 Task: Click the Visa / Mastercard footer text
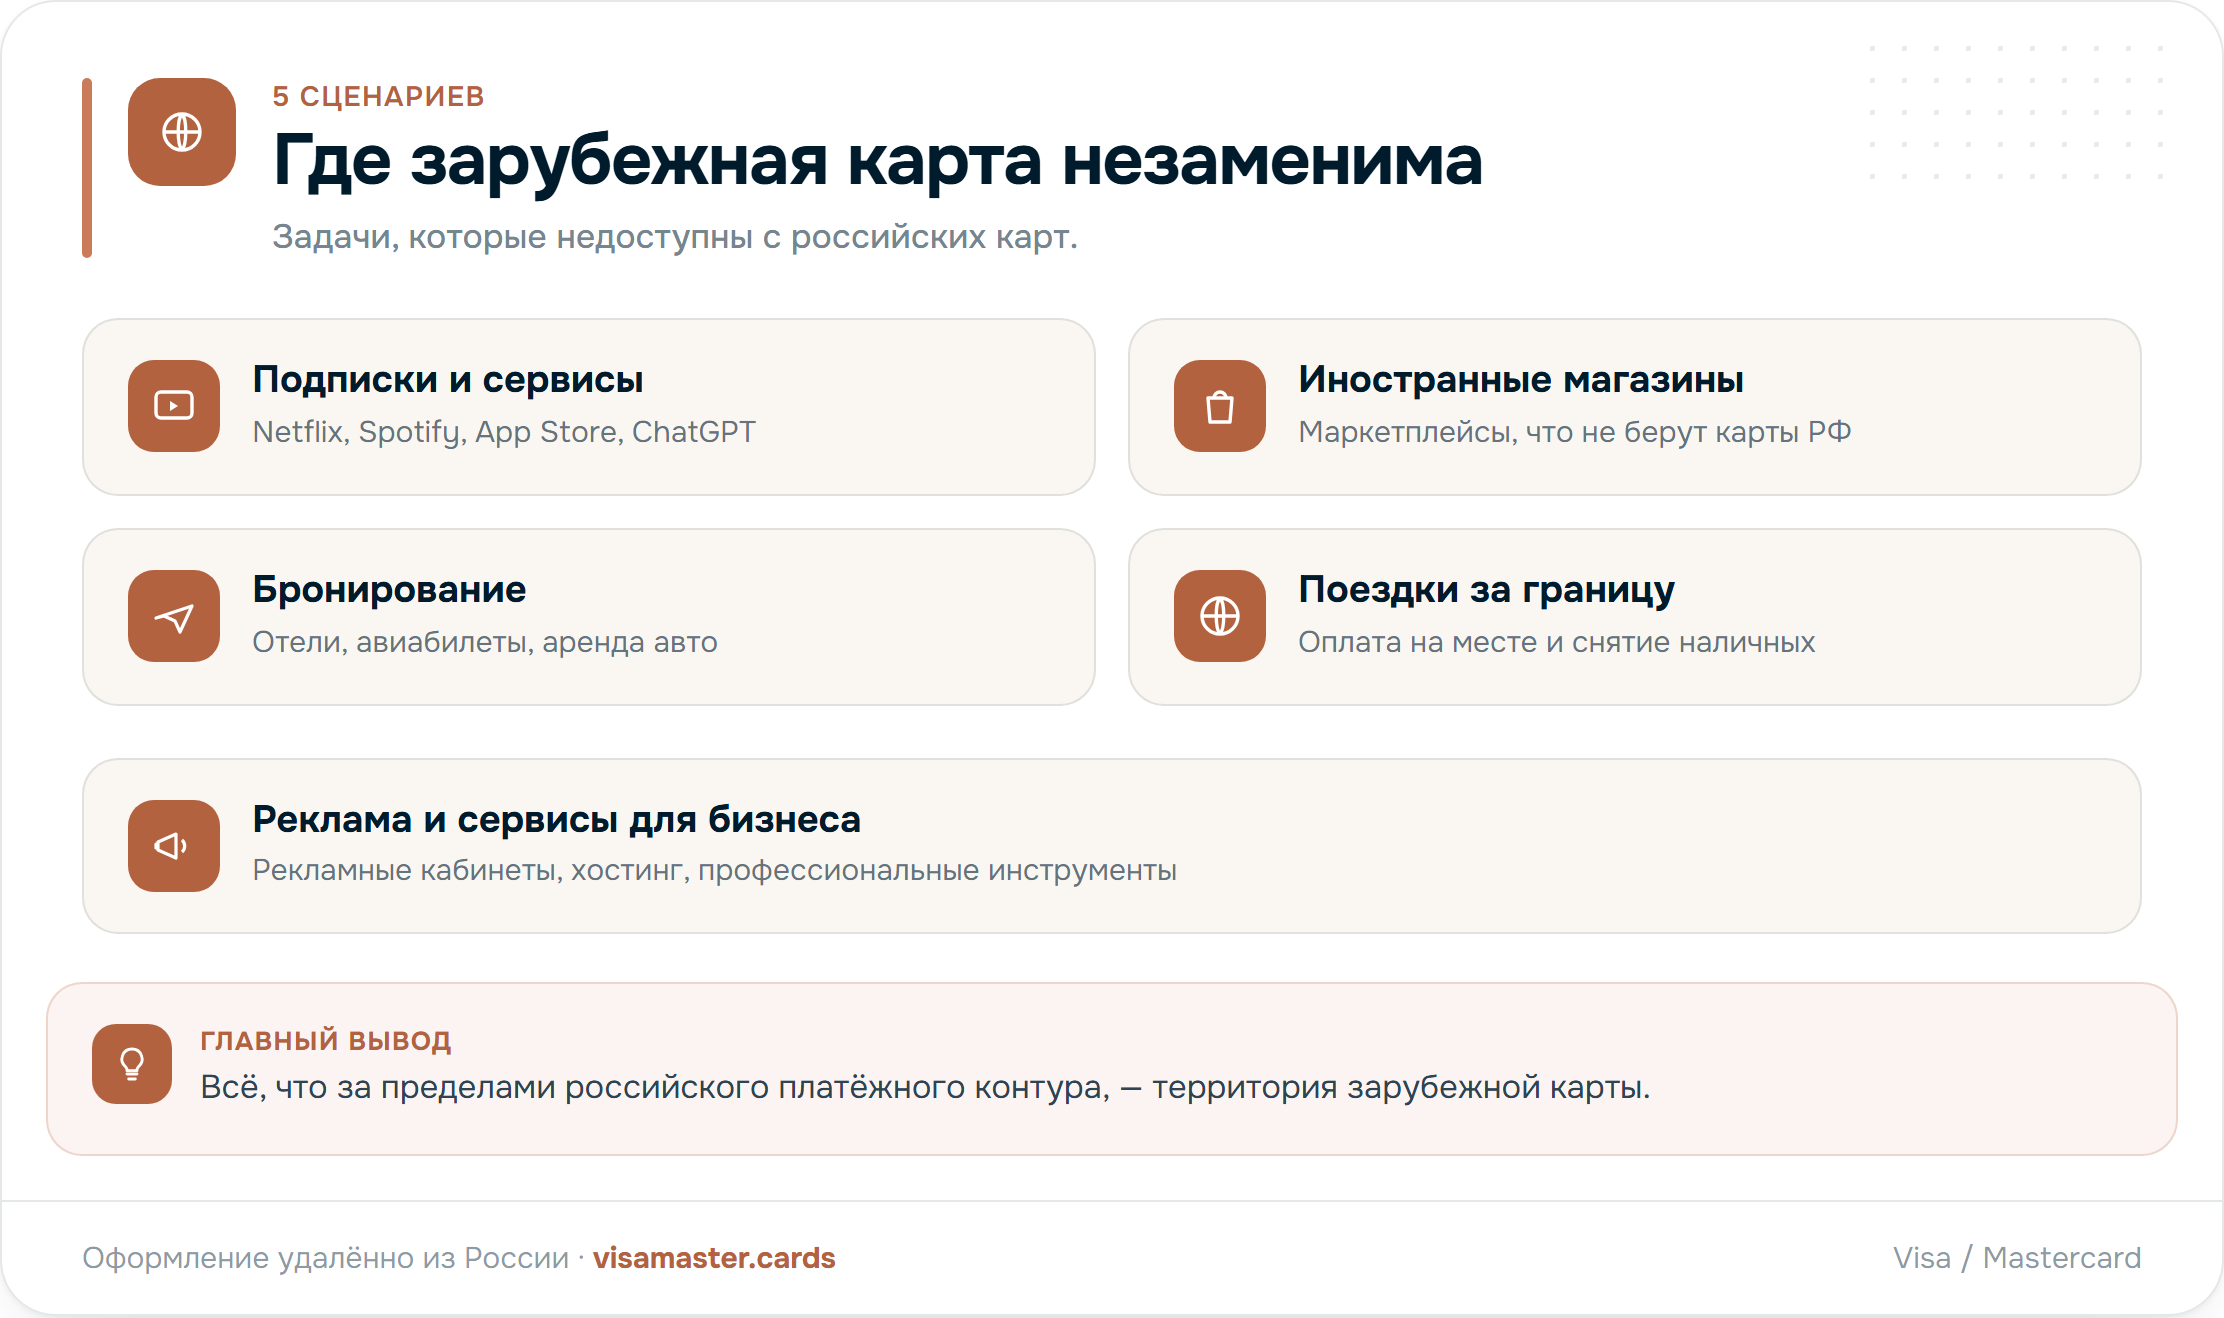click(2017, 1258)
